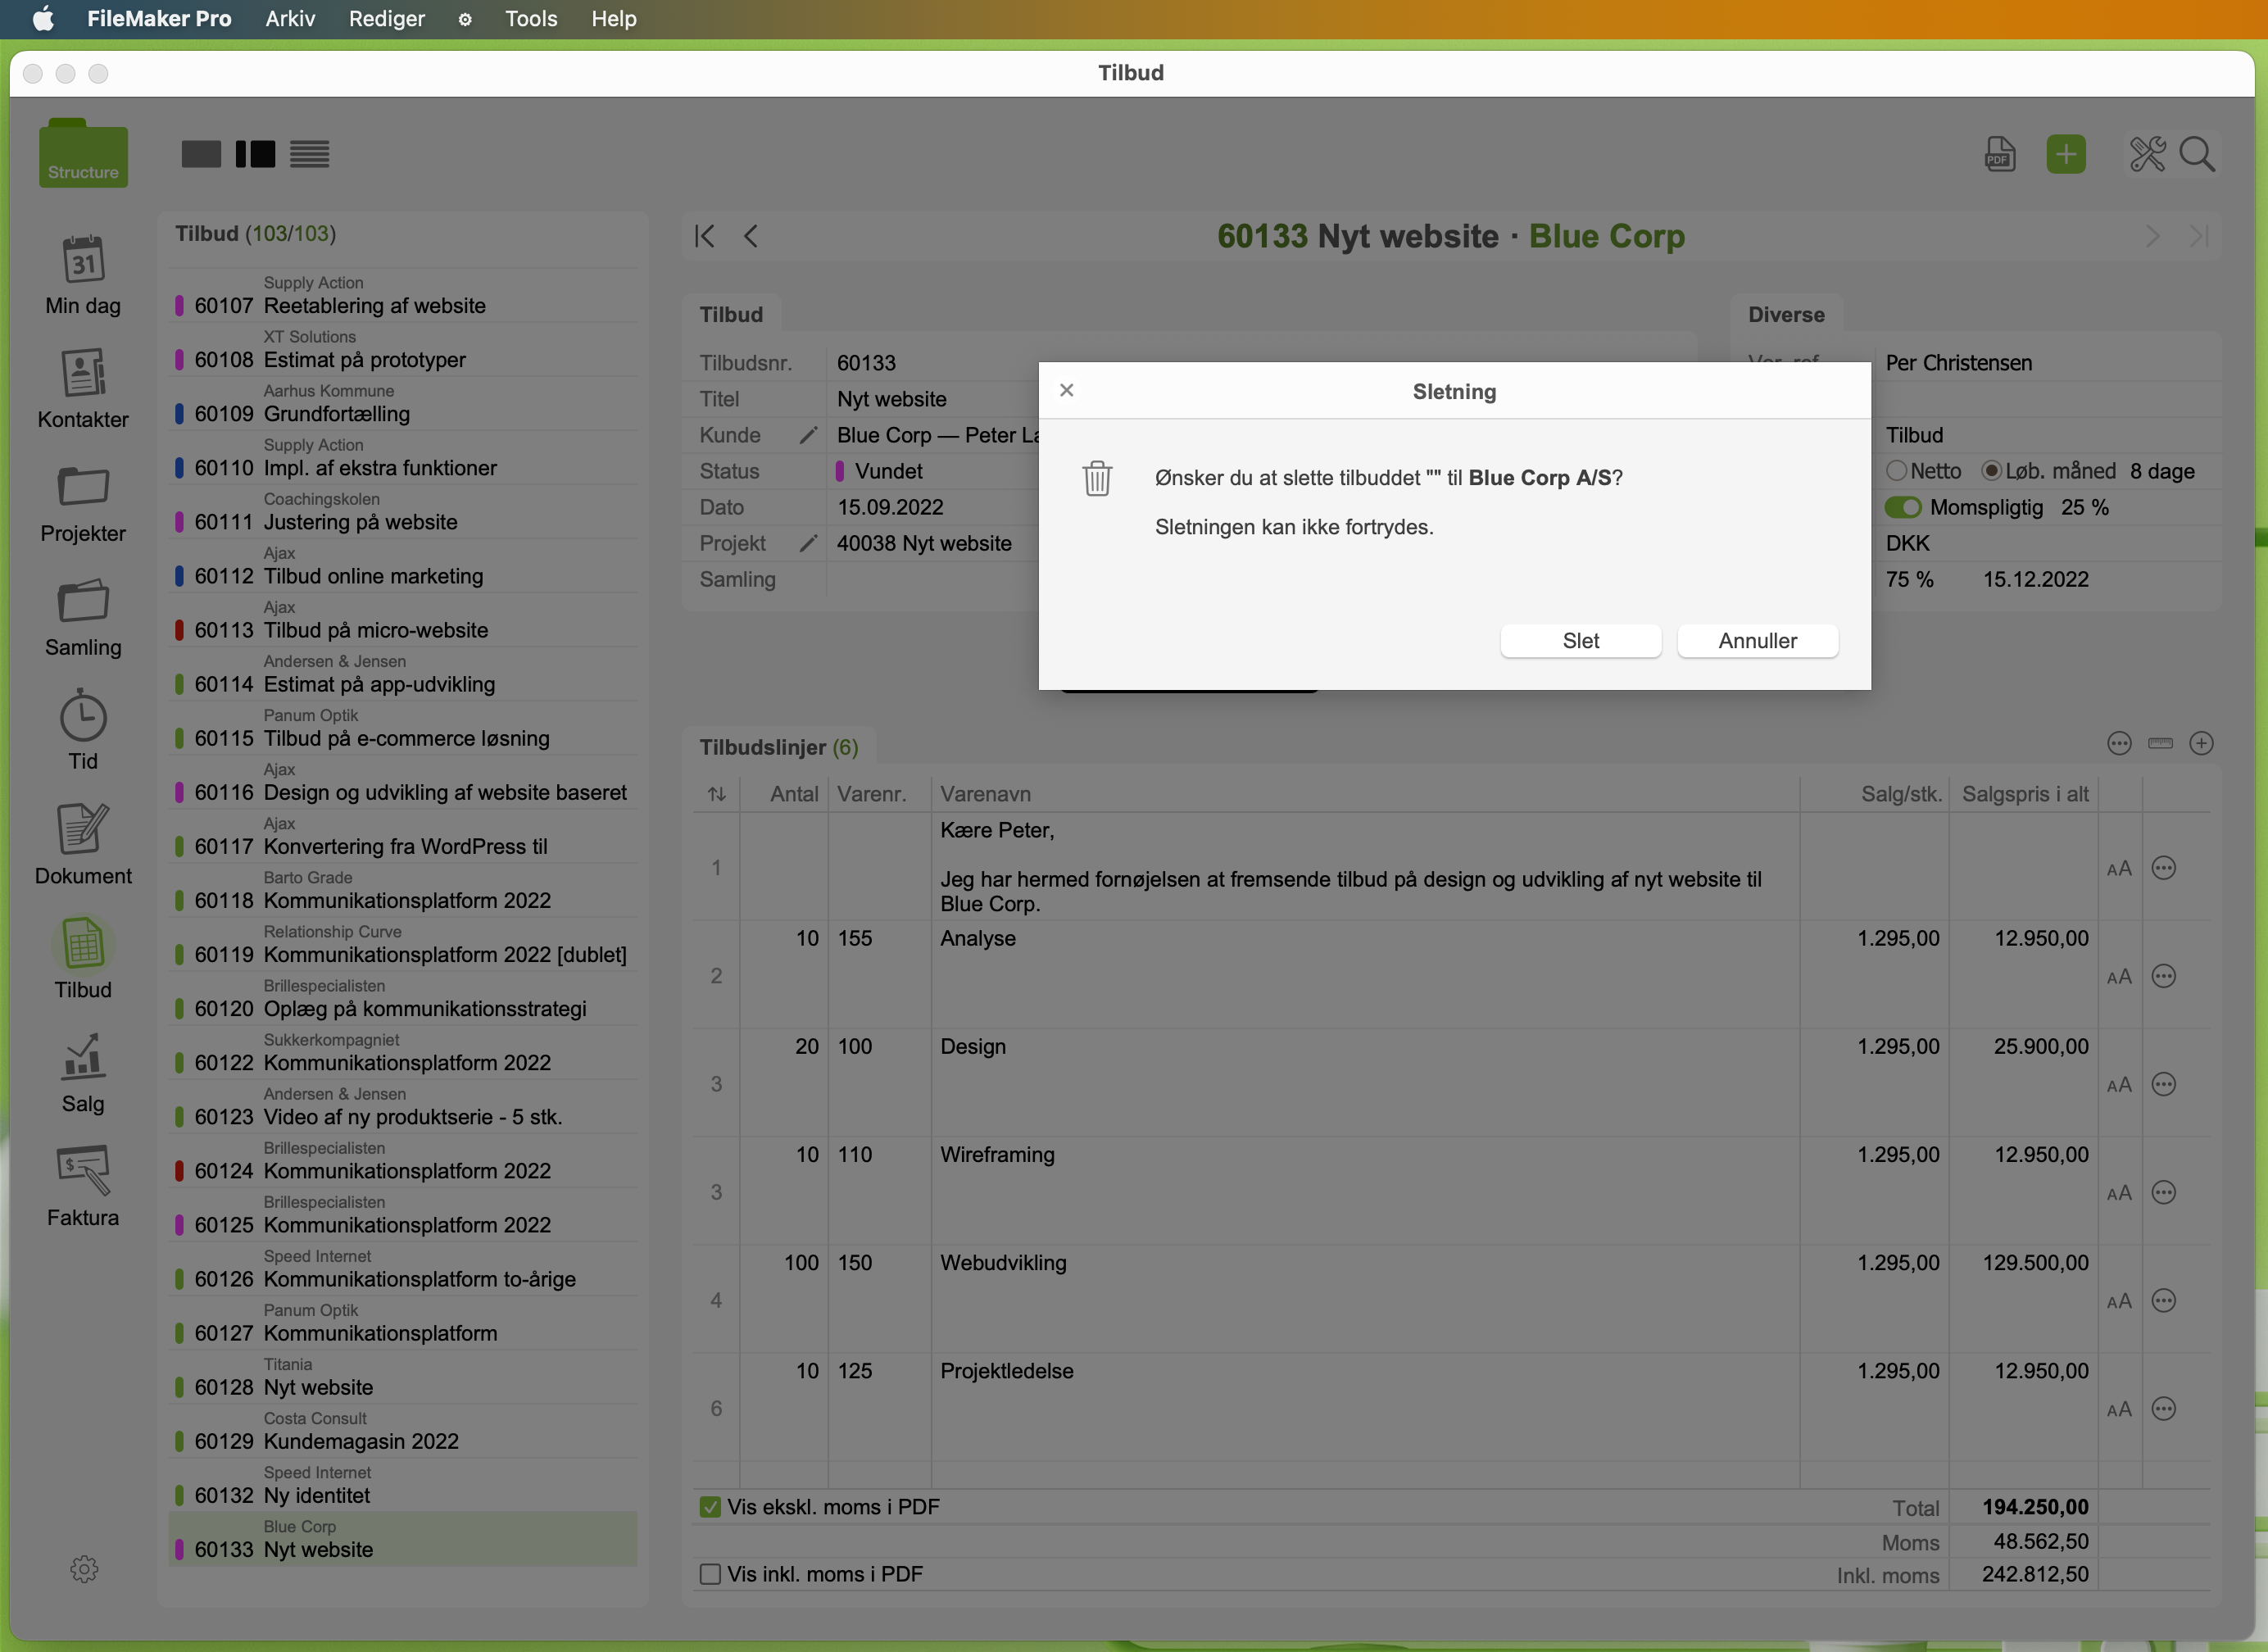Click the PDF export icon
Screen dimensions: 2268x1652
(1999, 154)
